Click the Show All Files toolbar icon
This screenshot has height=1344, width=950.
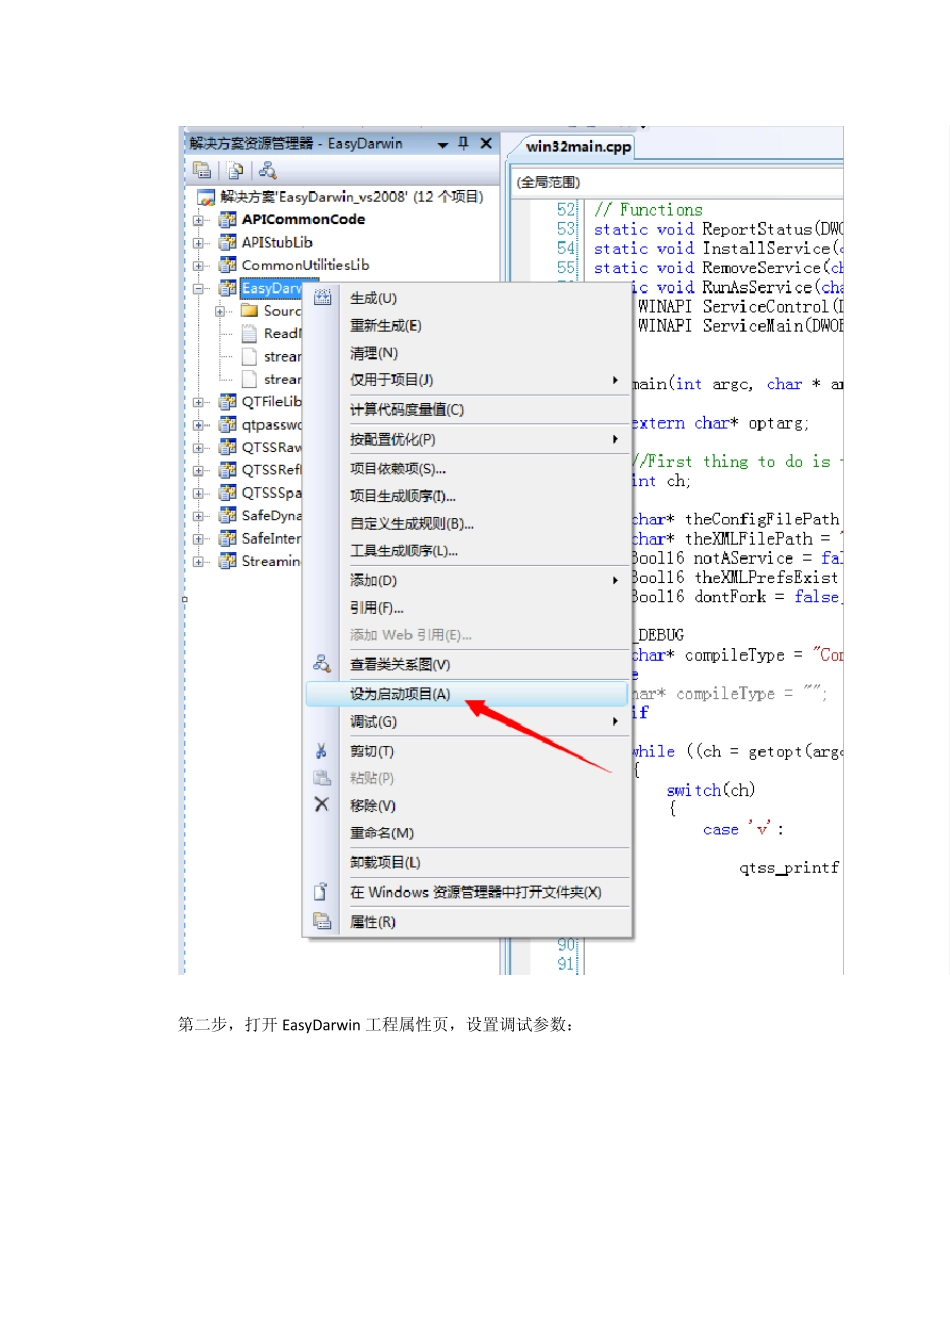[x=235, y=170]
